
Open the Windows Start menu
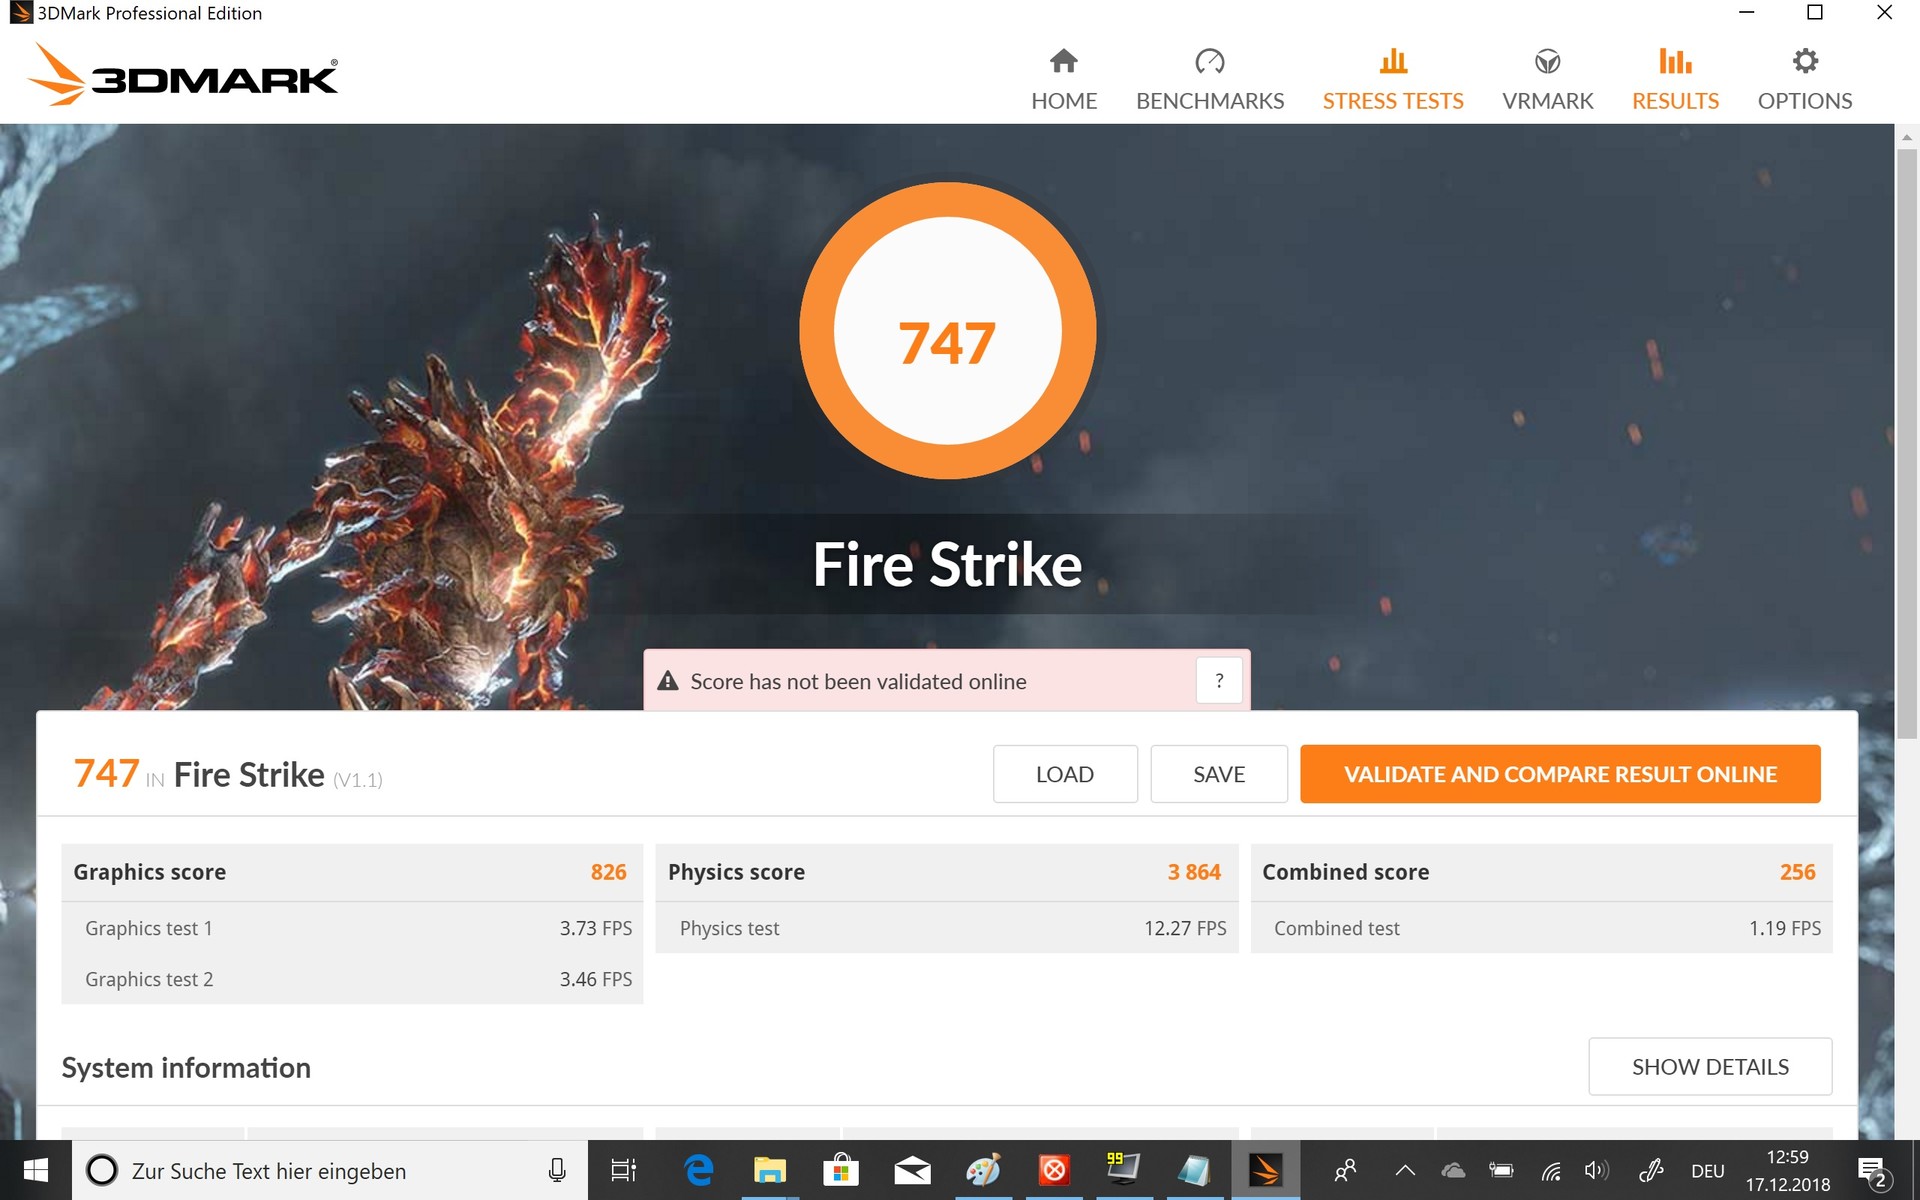tap(36, 1170)
